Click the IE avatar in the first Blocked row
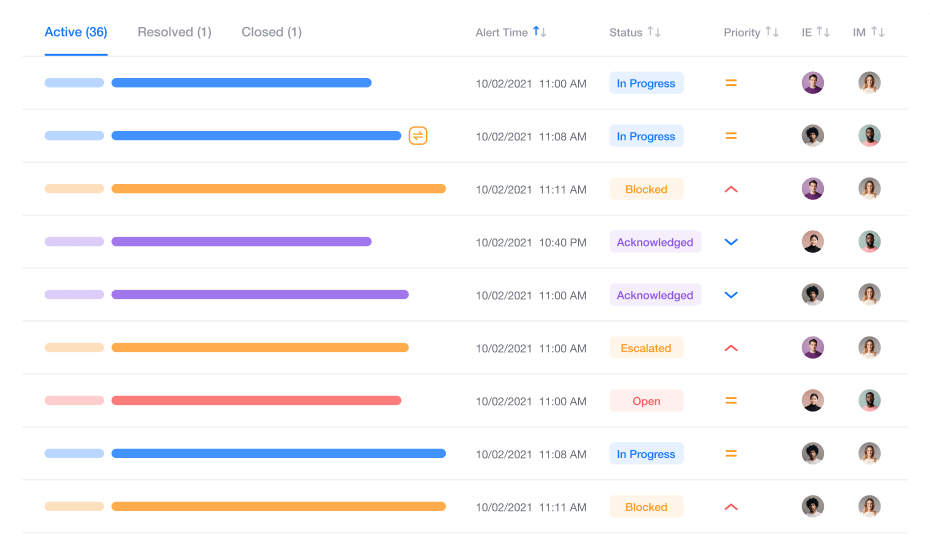 813,189
